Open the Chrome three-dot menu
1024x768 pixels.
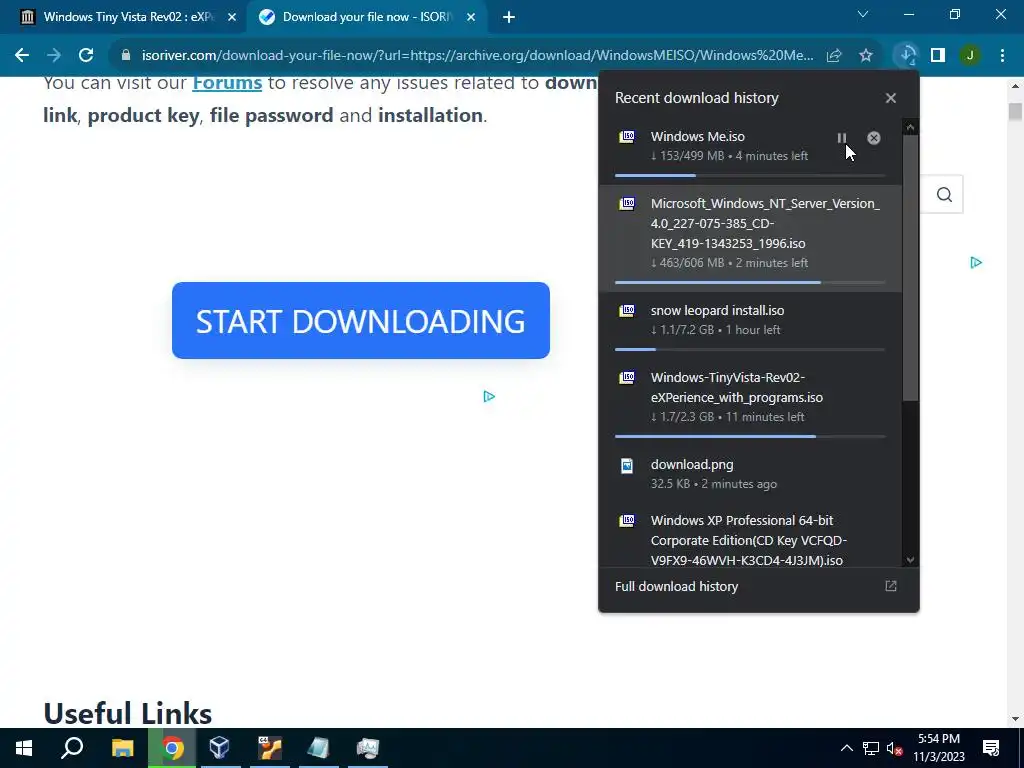[1002, 56]
